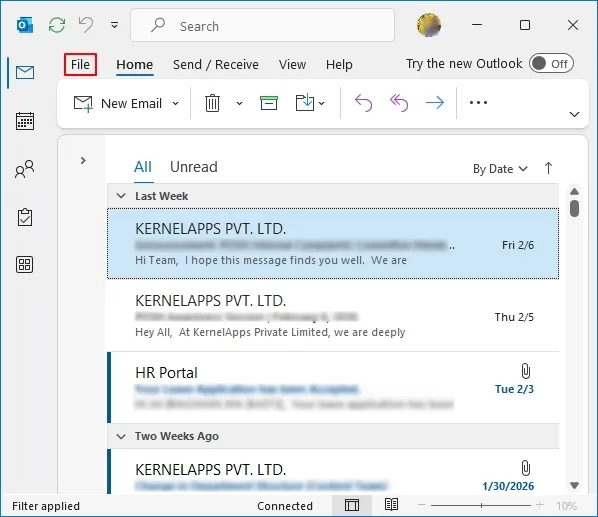
Task: Collapse the Last Week group
Action: (x=121, y=196)
